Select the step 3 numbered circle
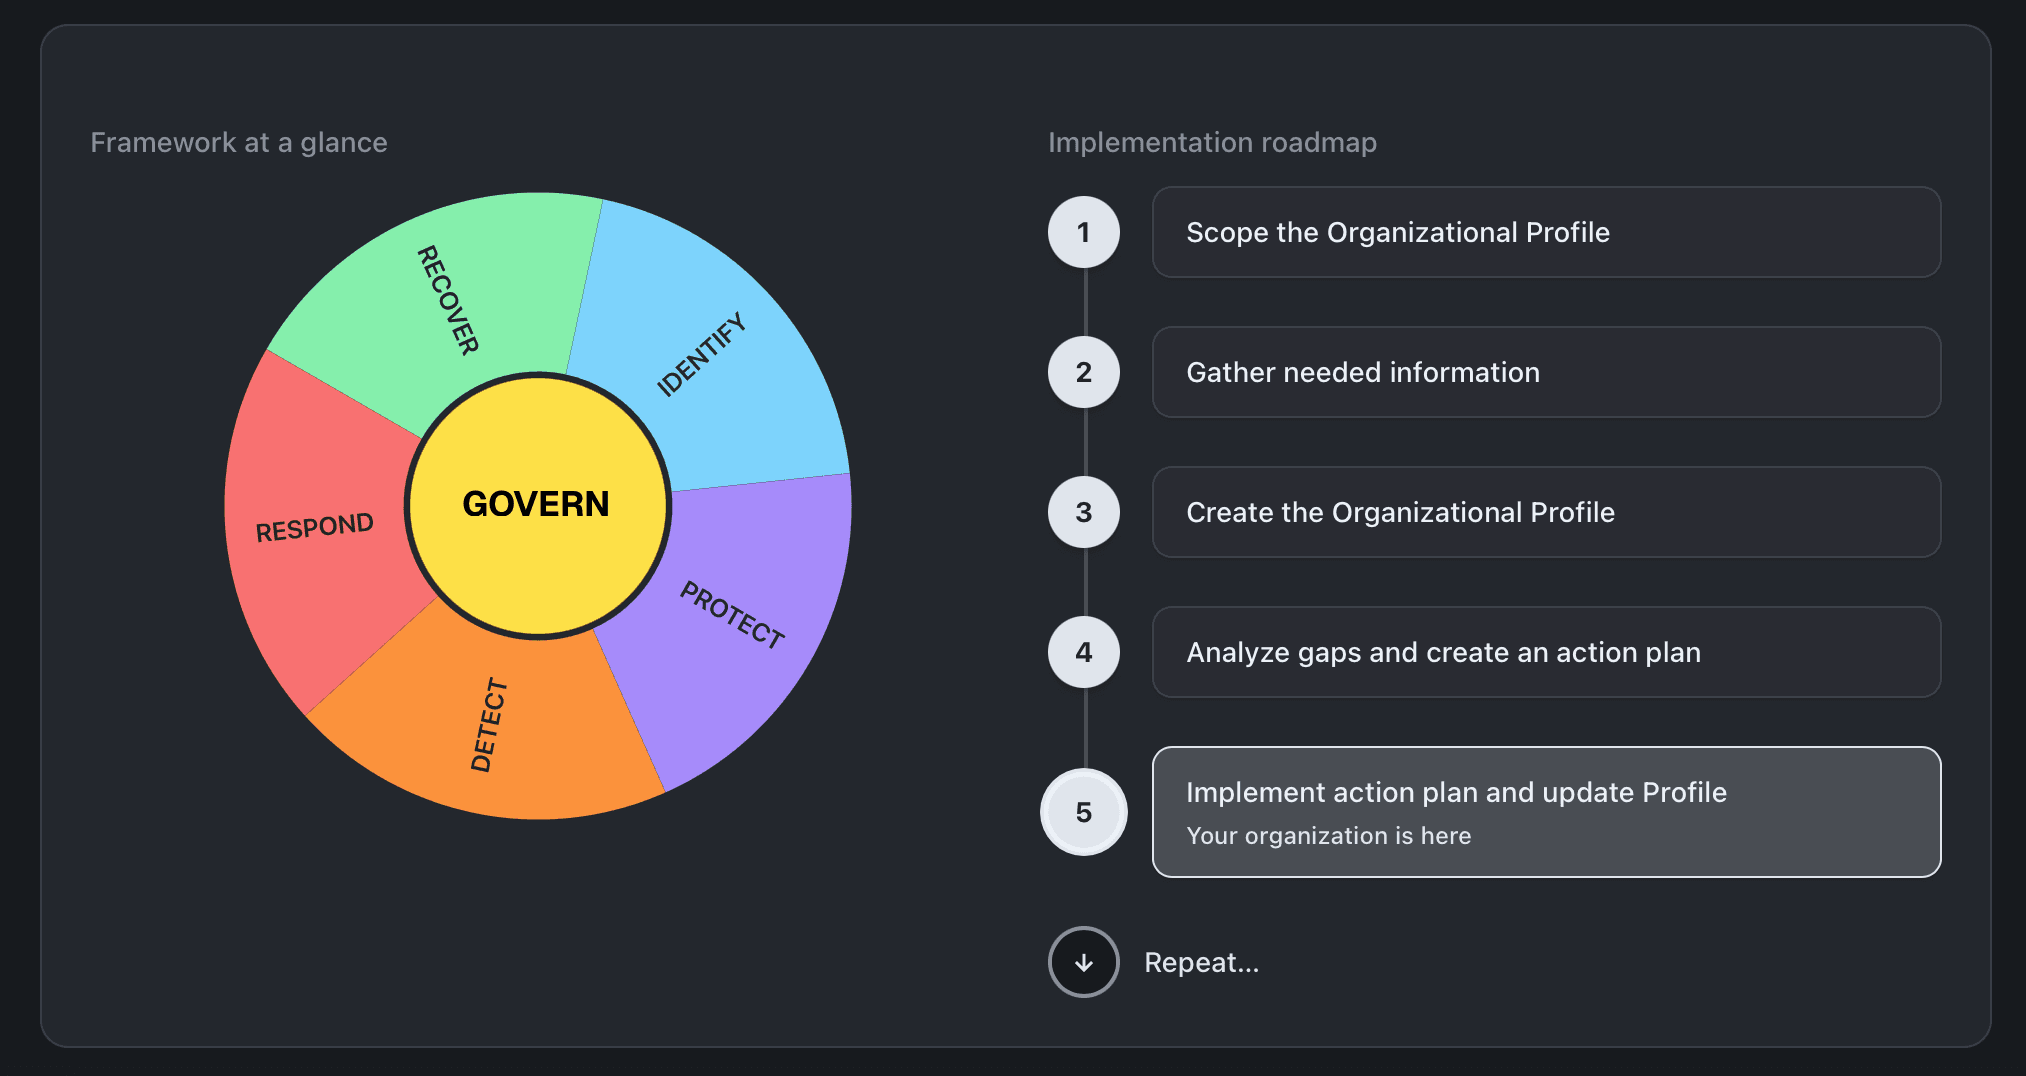 [1083, 512]
